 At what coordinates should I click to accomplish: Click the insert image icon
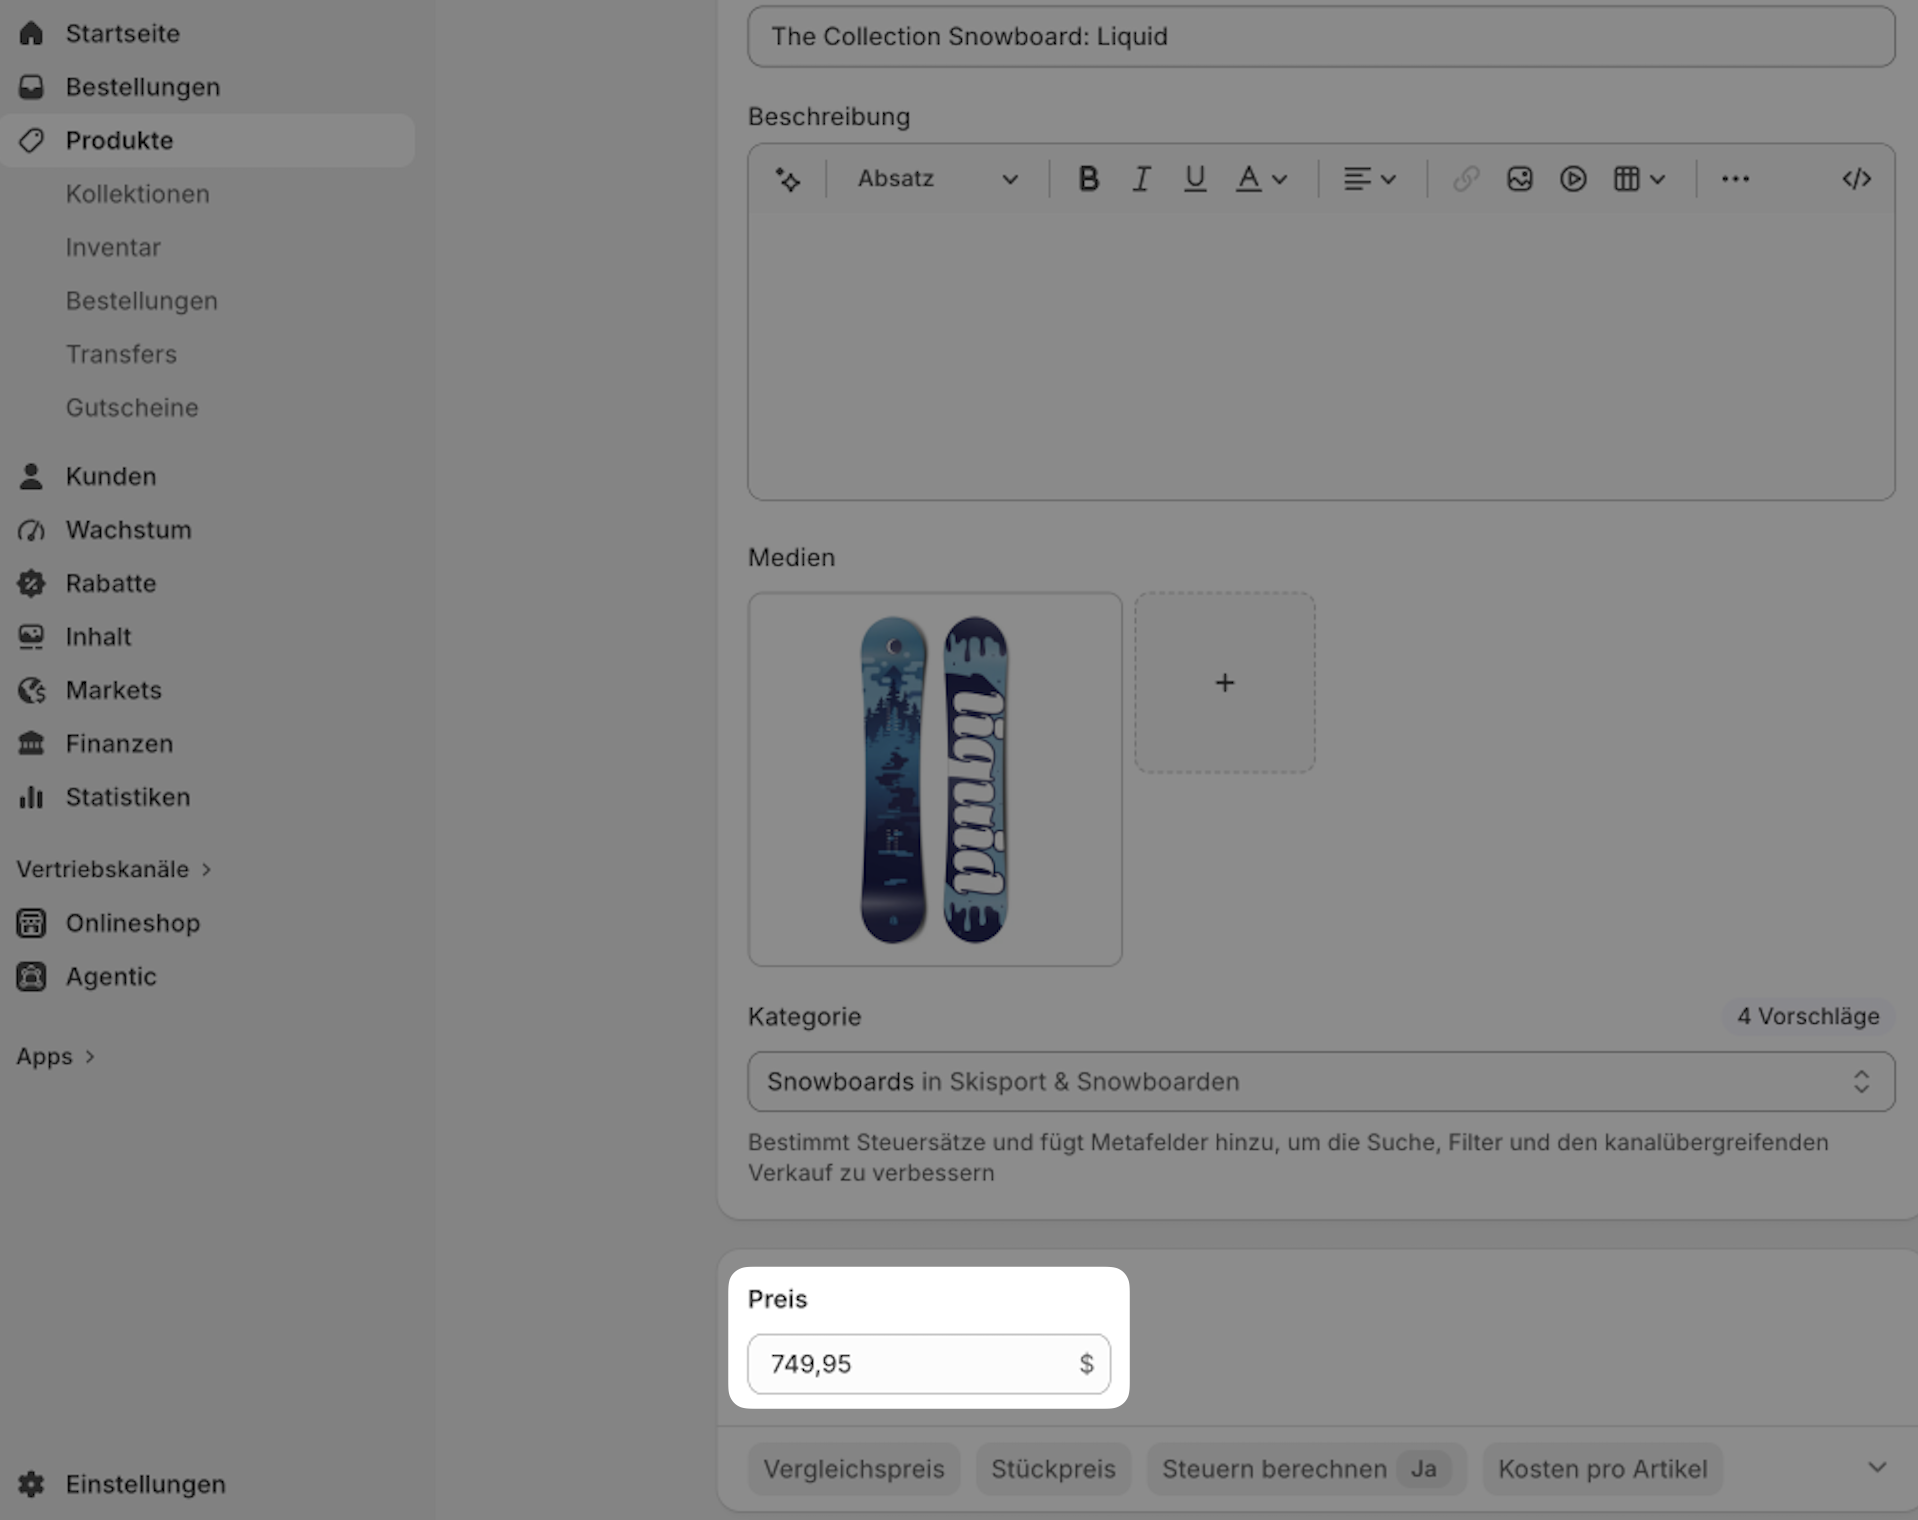pos(1520,179)
